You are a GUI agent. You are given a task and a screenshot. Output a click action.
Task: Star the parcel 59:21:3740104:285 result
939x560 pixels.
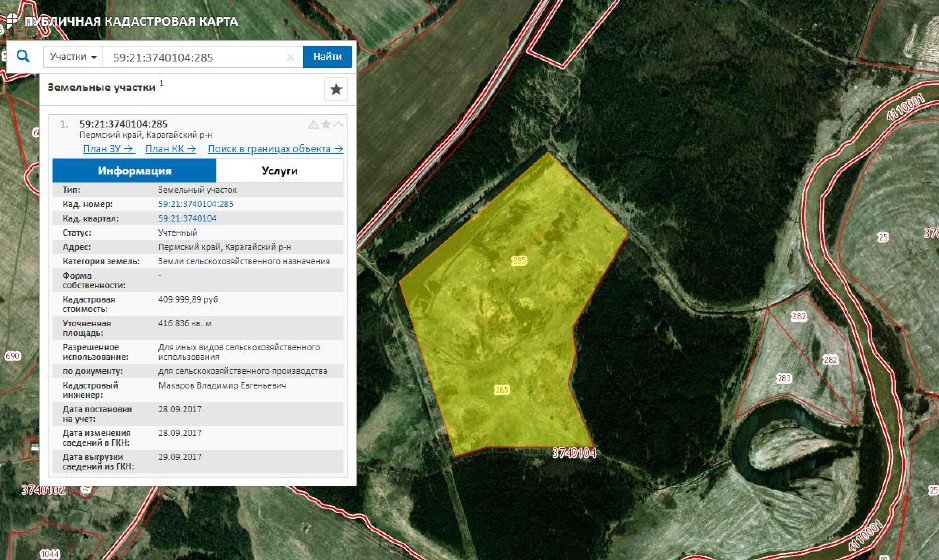(326, 125)
